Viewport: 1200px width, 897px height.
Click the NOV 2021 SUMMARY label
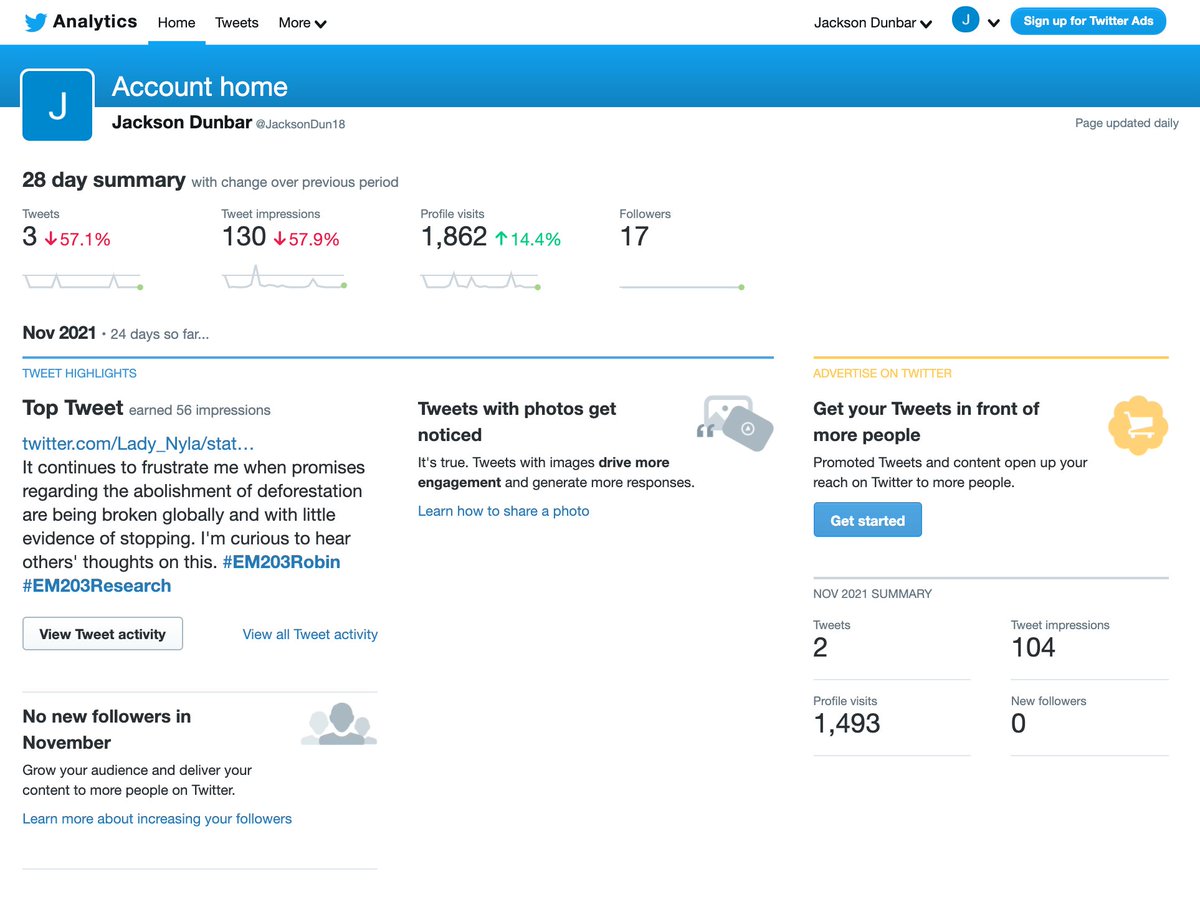pos(872,594)
